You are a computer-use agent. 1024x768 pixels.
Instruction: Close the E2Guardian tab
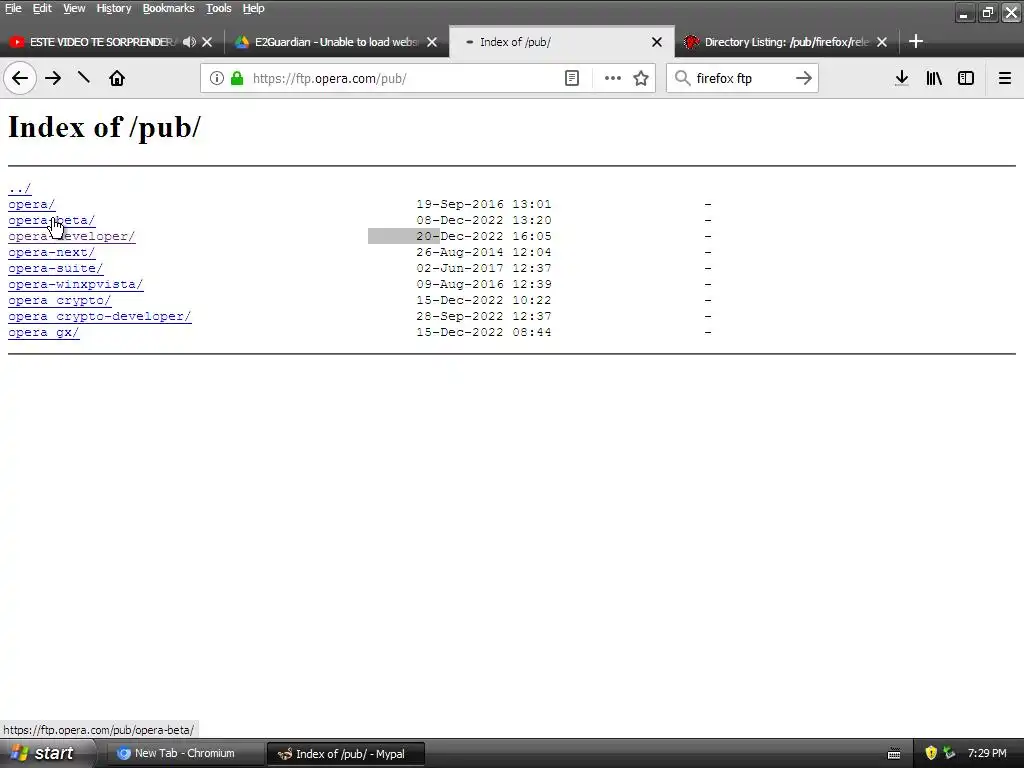coord(432,42)
